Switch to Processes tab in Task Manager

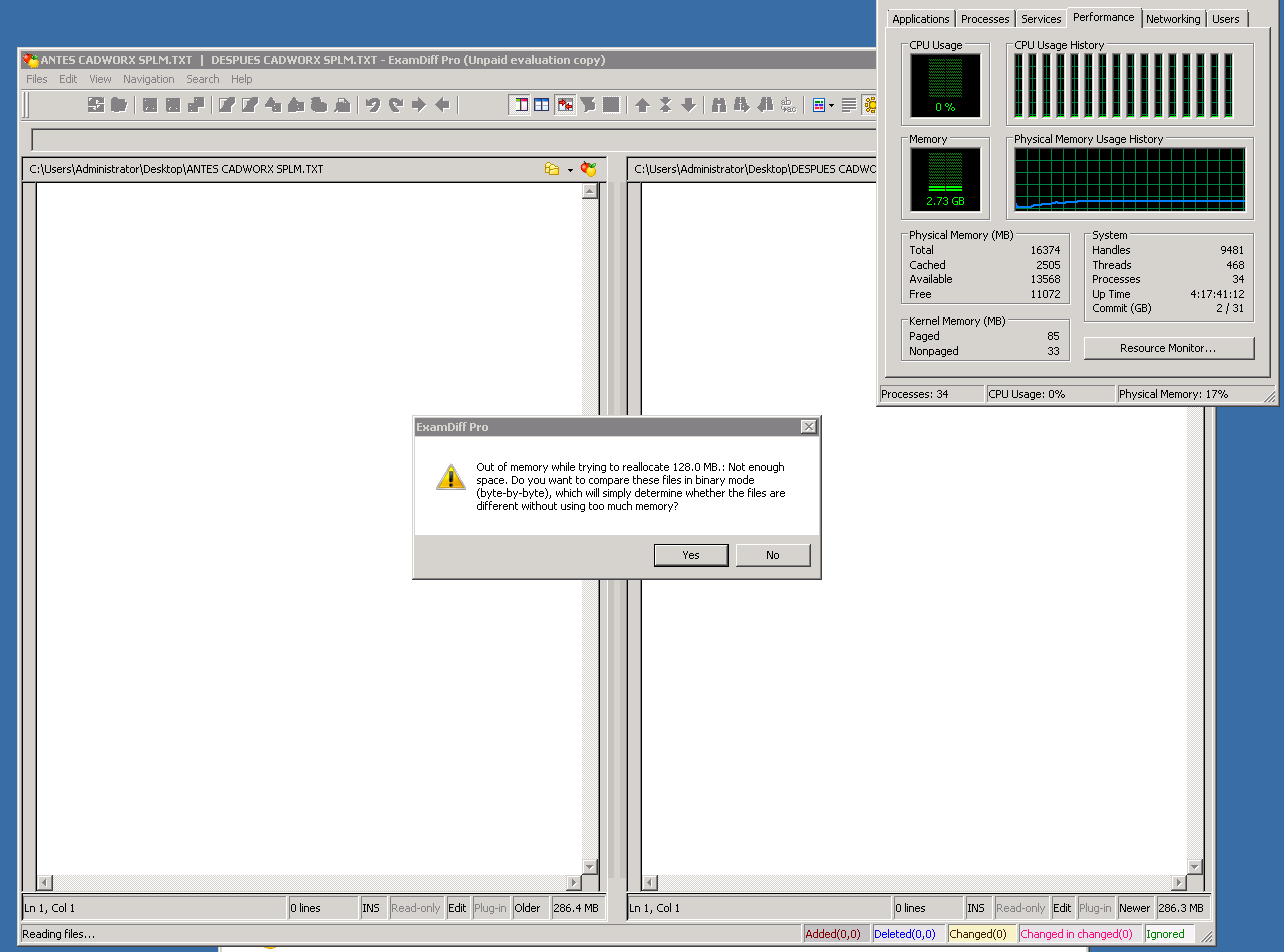[985, 19]
